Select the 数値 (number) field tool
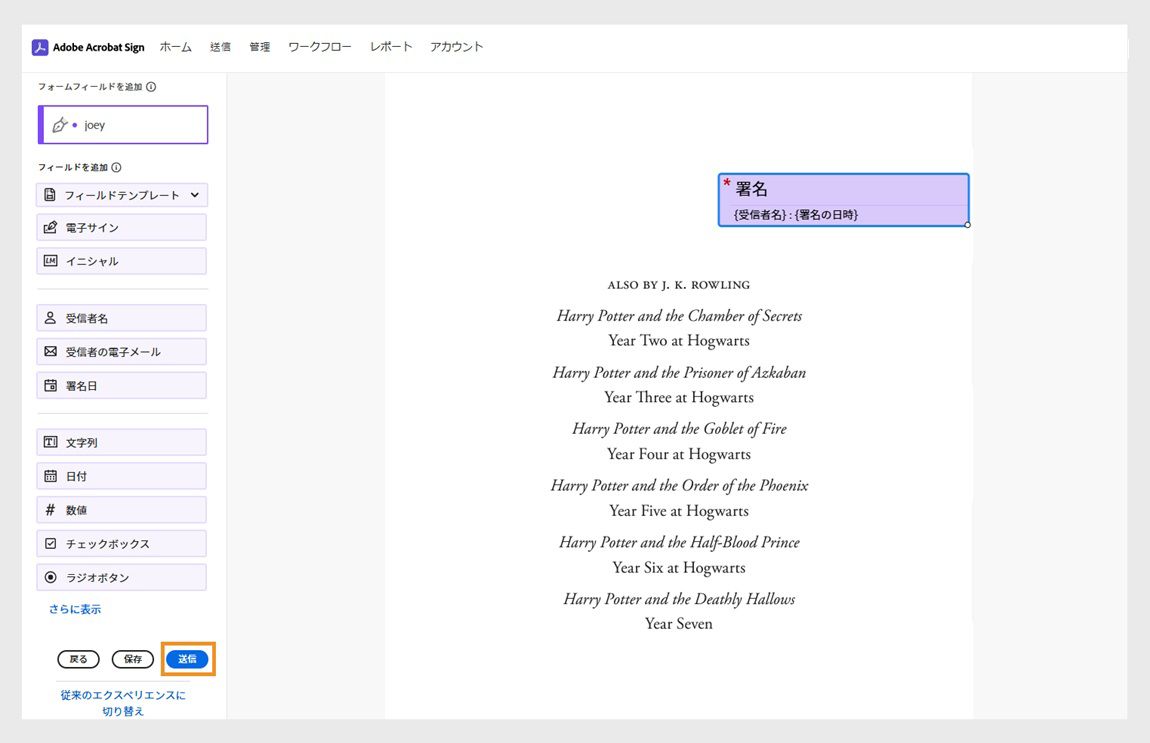This screenshot has width=1150, height=743. [121, 509]
